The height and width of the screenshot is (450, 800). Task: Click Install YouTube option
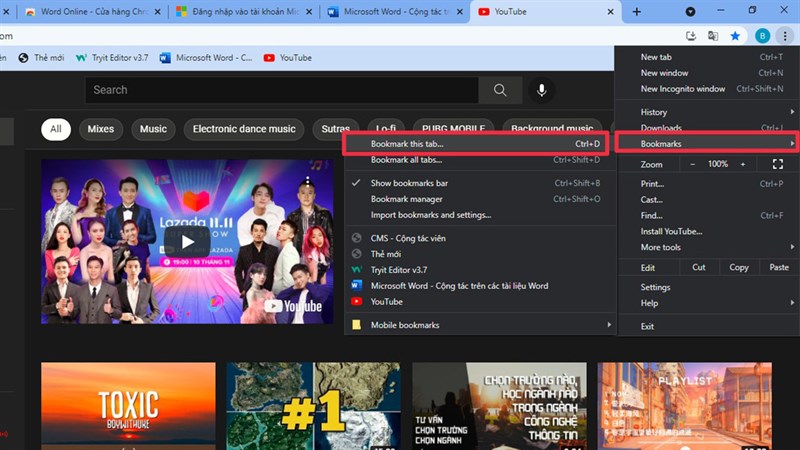click(x=708, y=232)
